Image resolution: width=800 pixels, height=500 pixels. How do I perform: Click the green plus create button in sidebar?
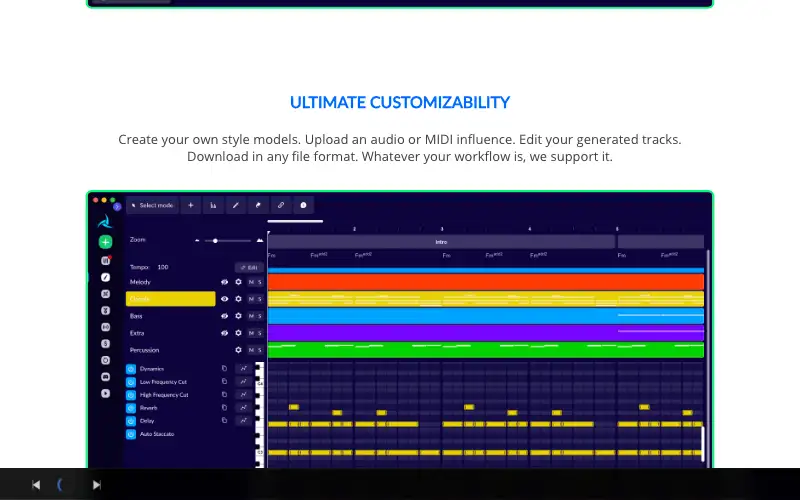106,242
